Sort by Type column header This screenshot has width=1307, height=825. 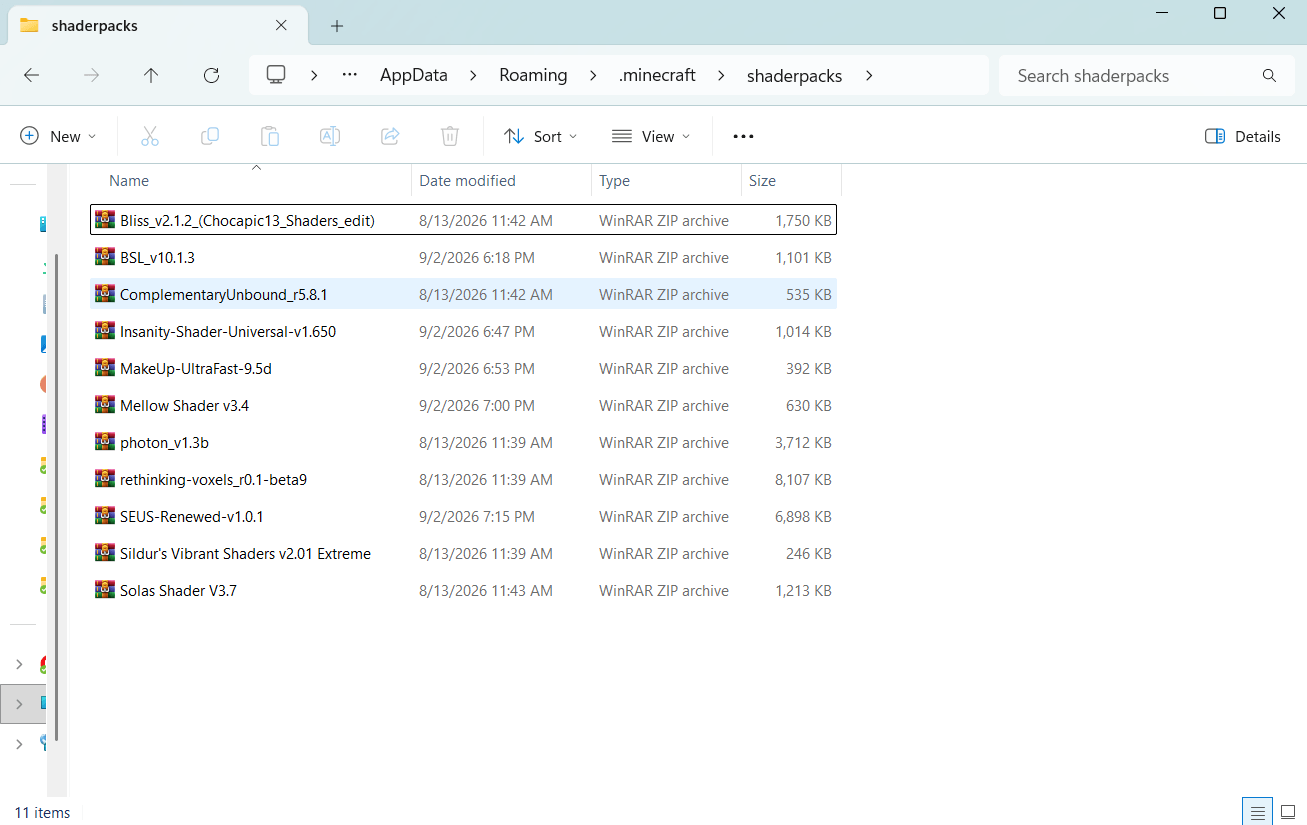click(x=614, y=181)
